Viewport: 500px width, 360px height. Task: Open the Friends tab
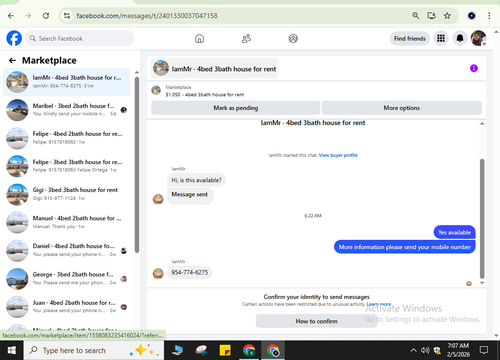pyautogui.click(x=246, y=39)
